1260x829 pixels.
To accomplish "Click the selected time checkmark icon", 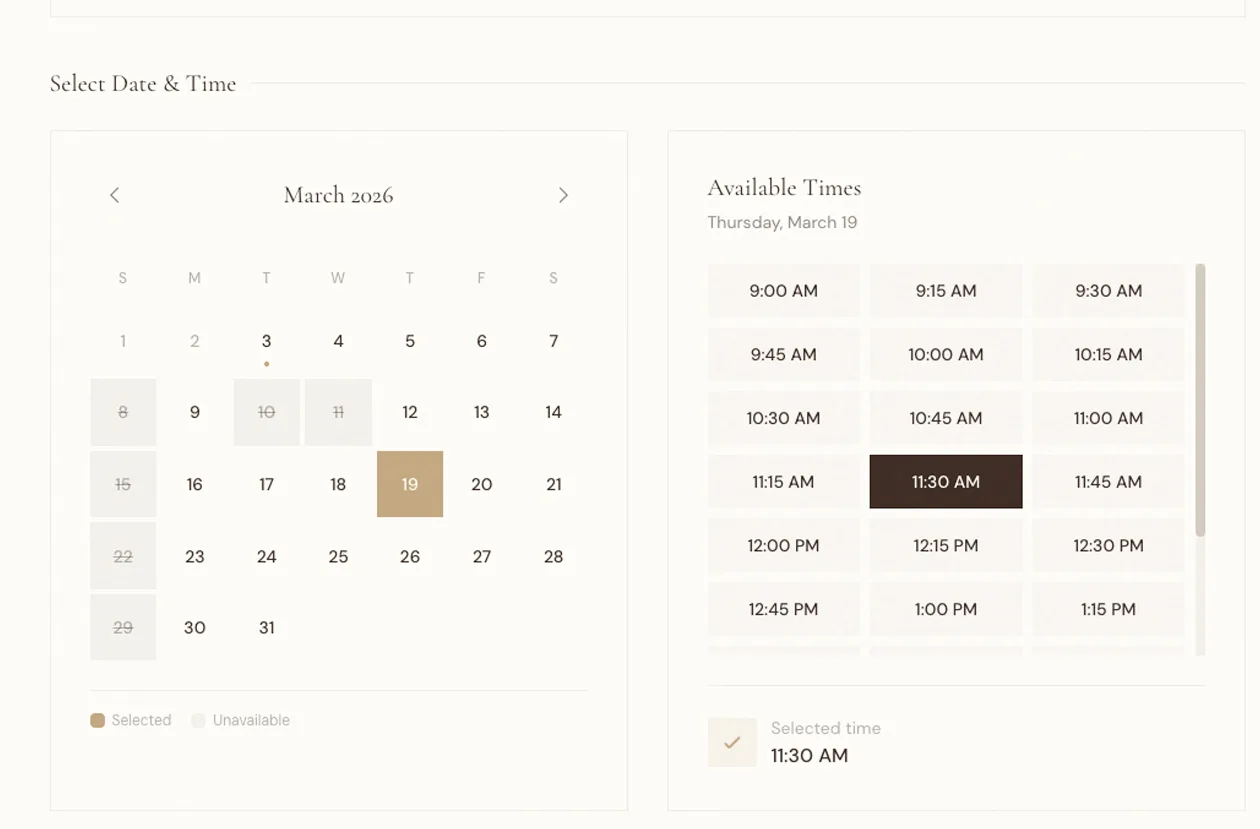I will coord(732,742).
